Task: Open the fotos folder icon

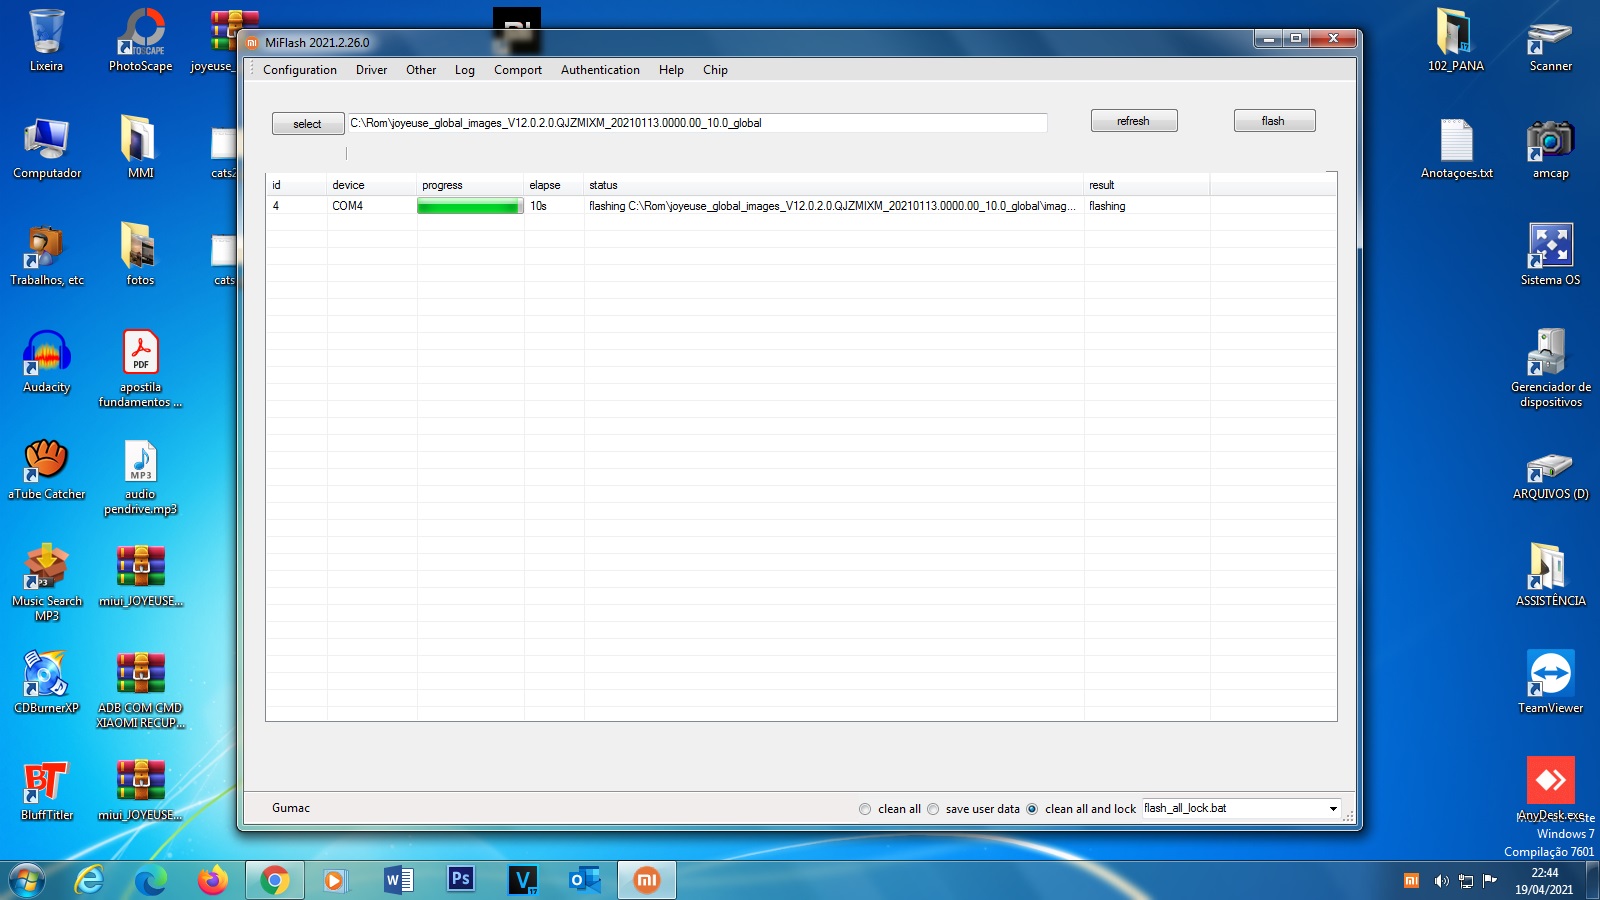Action: click(140, 255)
